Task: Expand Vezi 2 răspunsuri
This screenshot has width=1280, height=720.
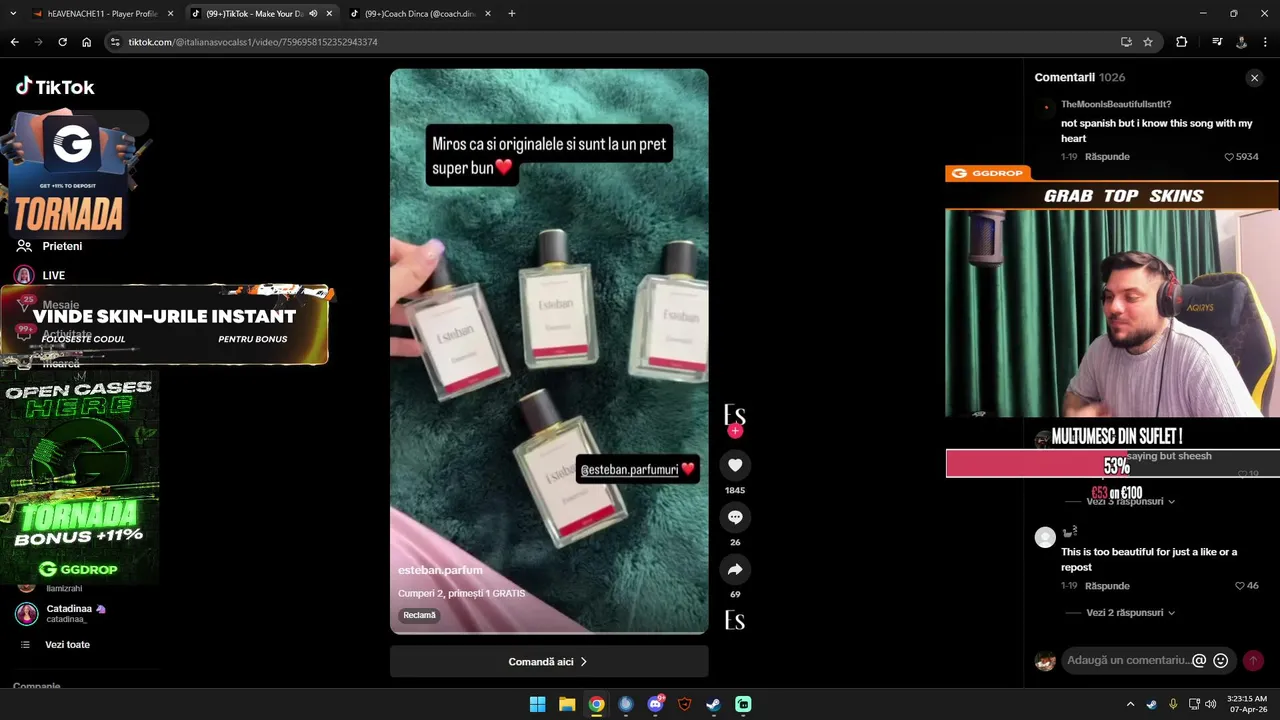Action: tap(1130, 613)
